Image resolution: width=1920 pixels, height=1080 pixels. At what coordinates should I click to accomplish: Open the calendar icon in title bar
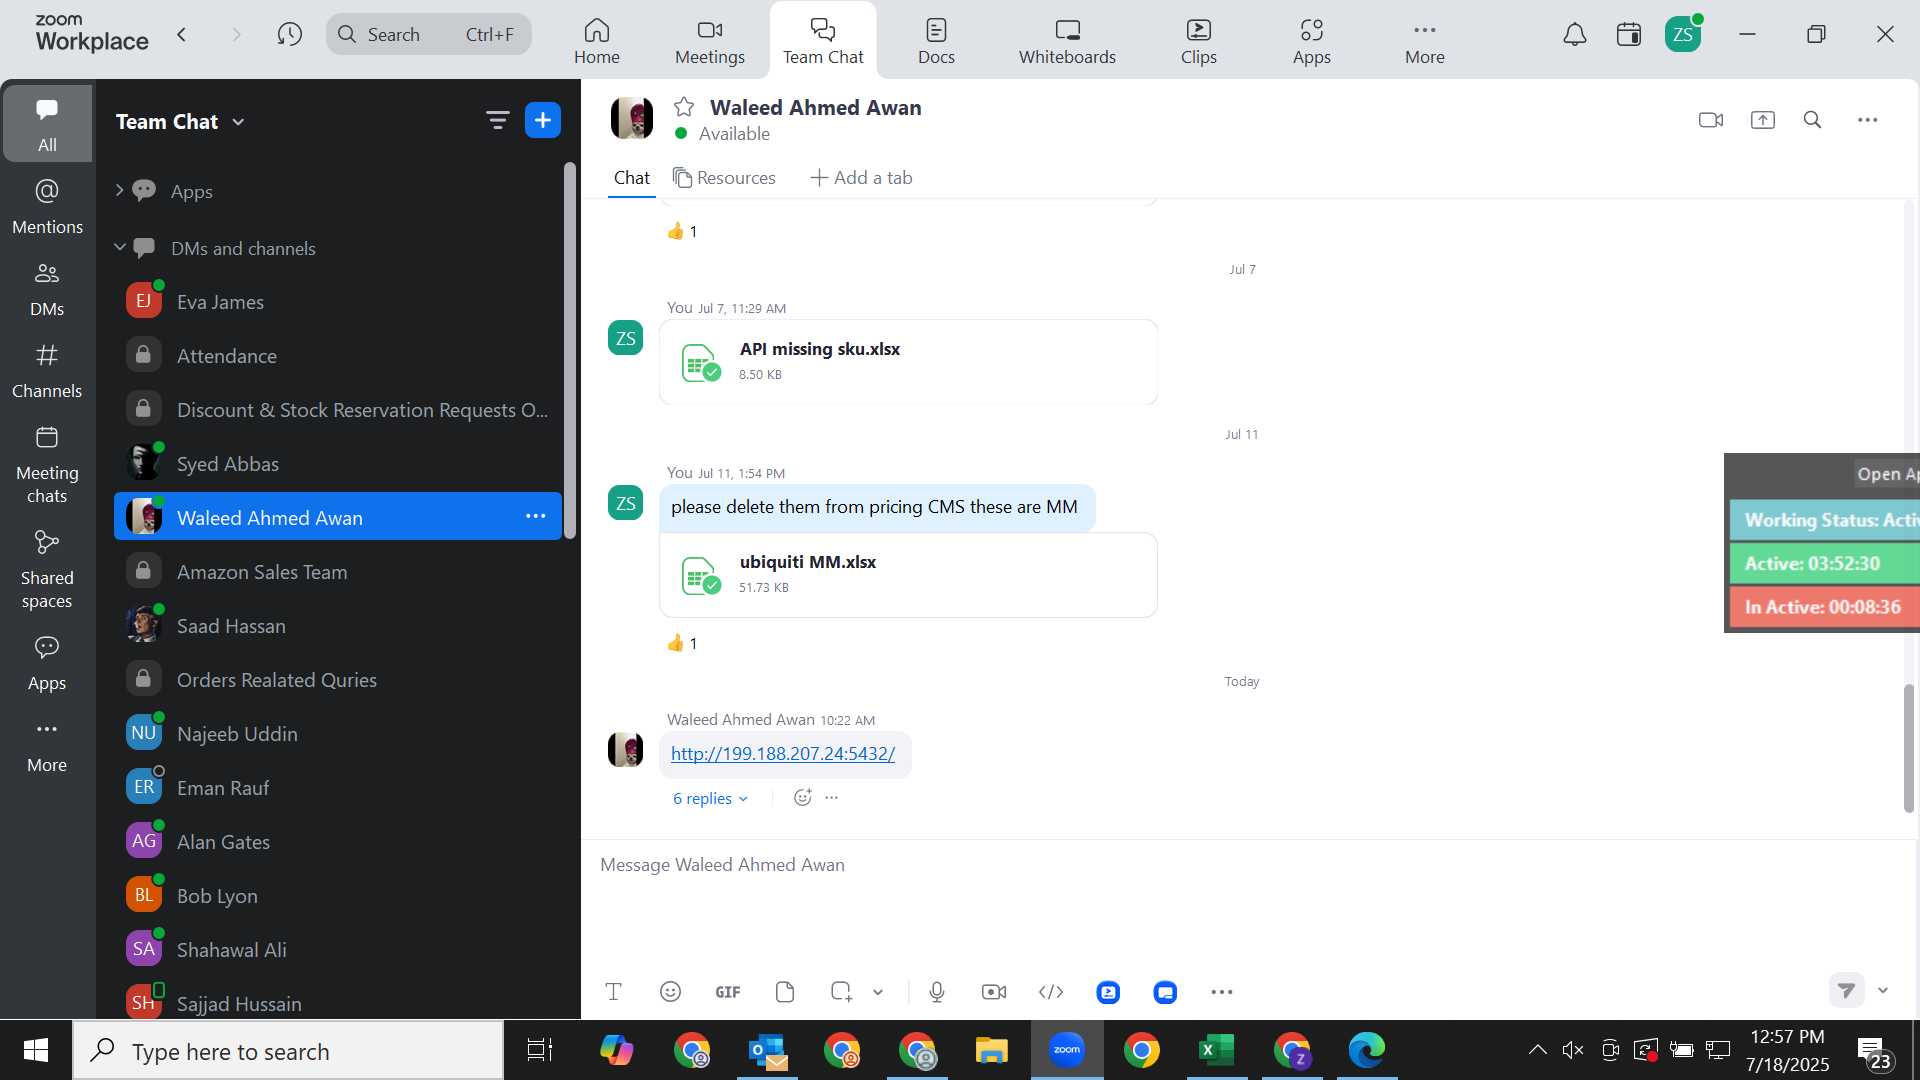(x=1629, y=35)
